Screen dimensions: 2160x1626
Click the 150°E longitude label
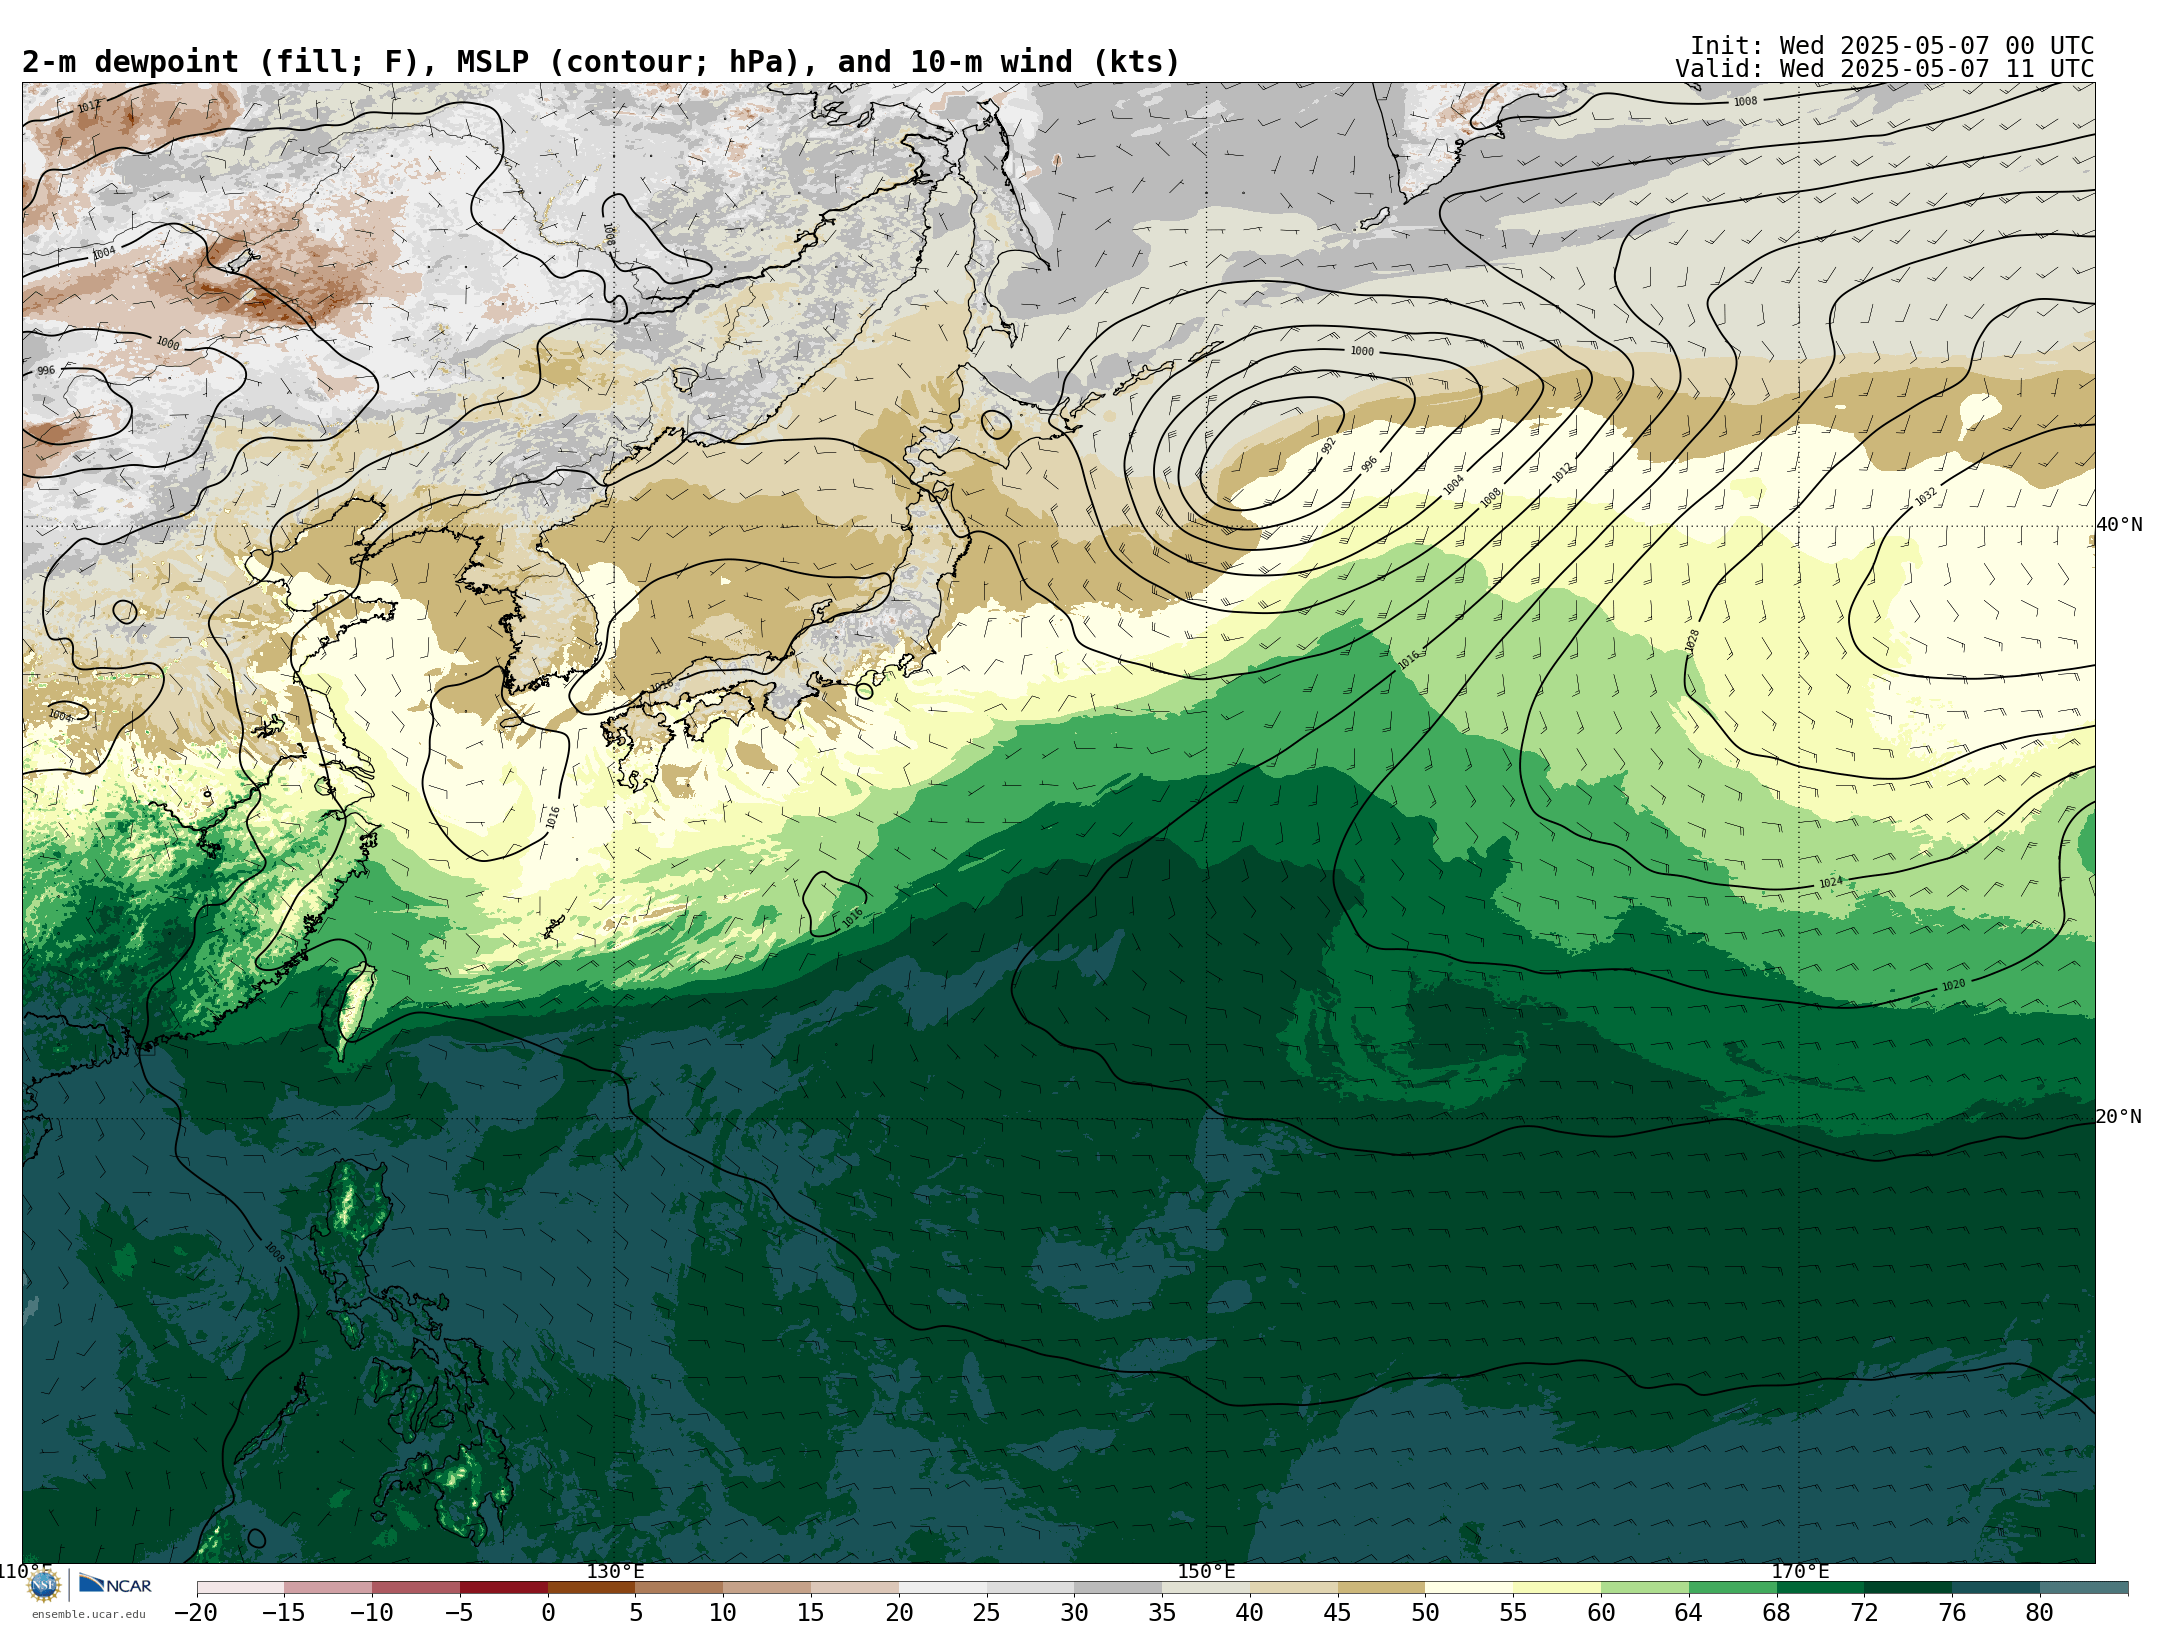tap(1206, 1571)
